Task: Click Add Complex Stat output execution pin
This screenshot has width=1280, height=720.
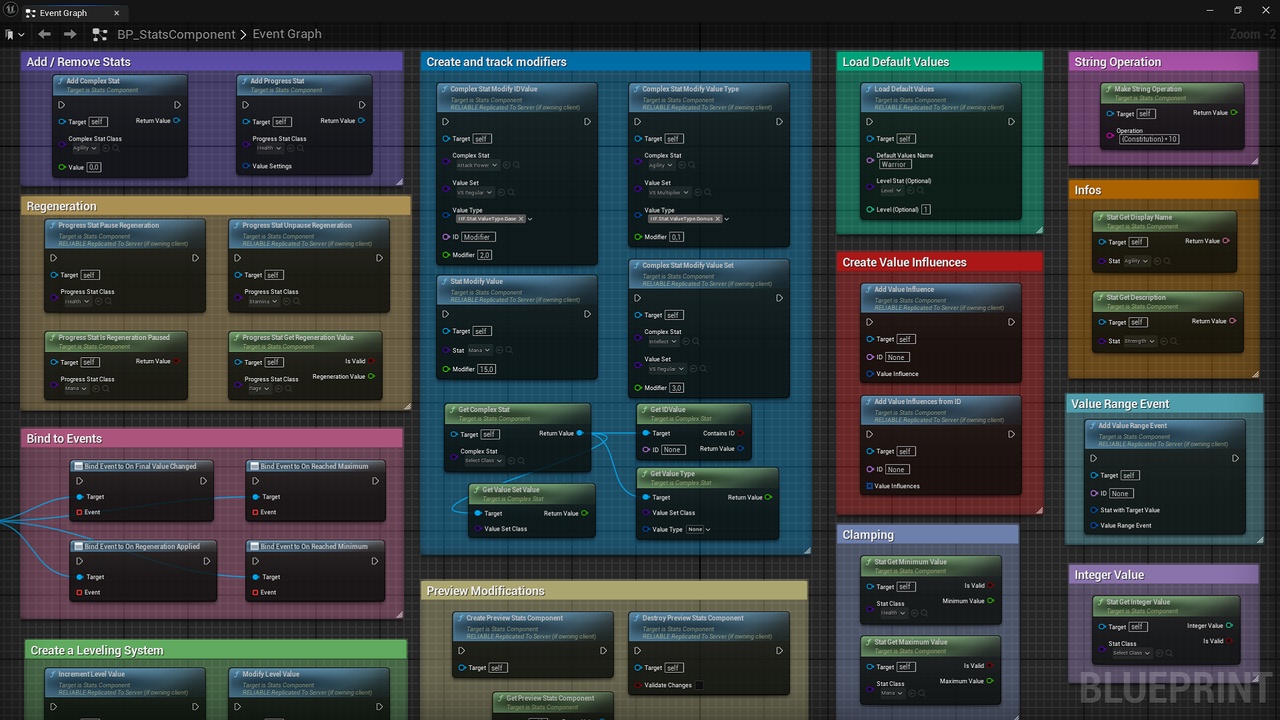Action: click(177, 104)
